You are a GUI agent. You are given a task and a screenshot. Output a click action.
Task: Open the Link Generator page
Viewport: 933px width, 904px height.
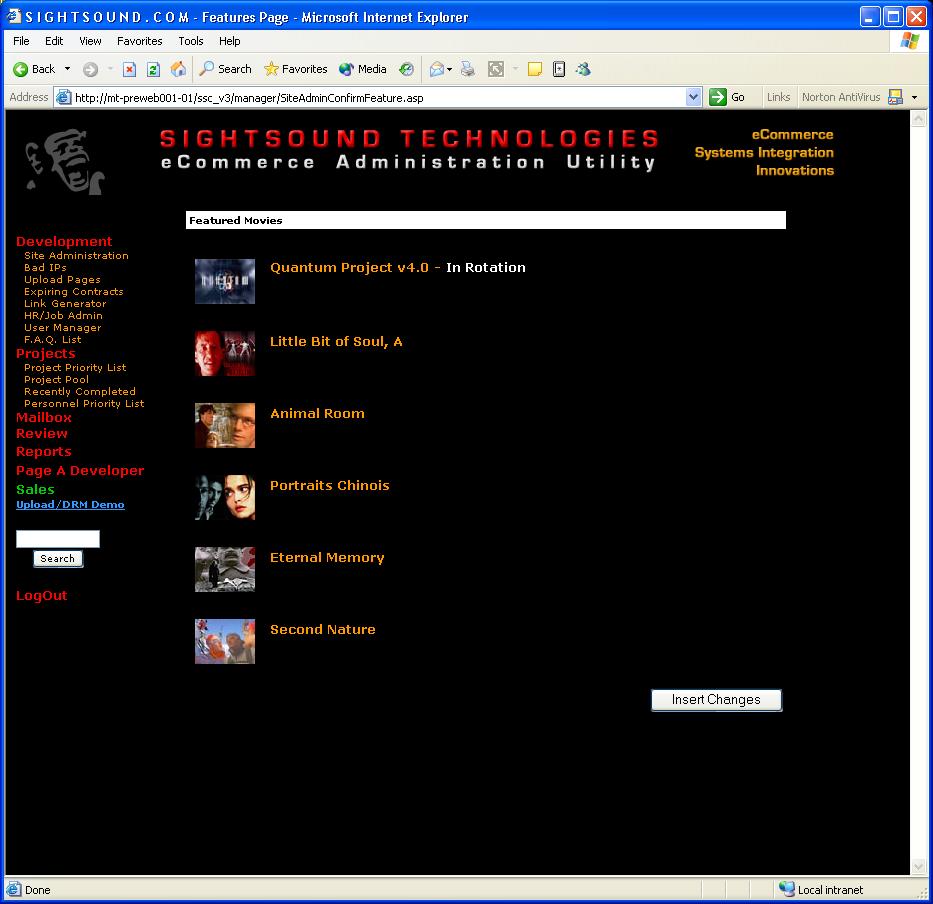click(x=65, y=304)
